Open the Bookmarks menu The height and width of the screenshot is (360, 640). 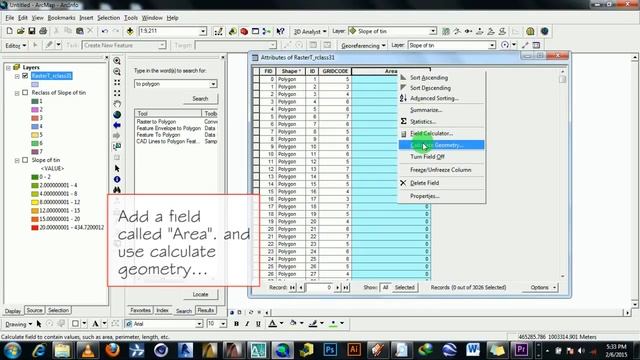click(61, 18)
